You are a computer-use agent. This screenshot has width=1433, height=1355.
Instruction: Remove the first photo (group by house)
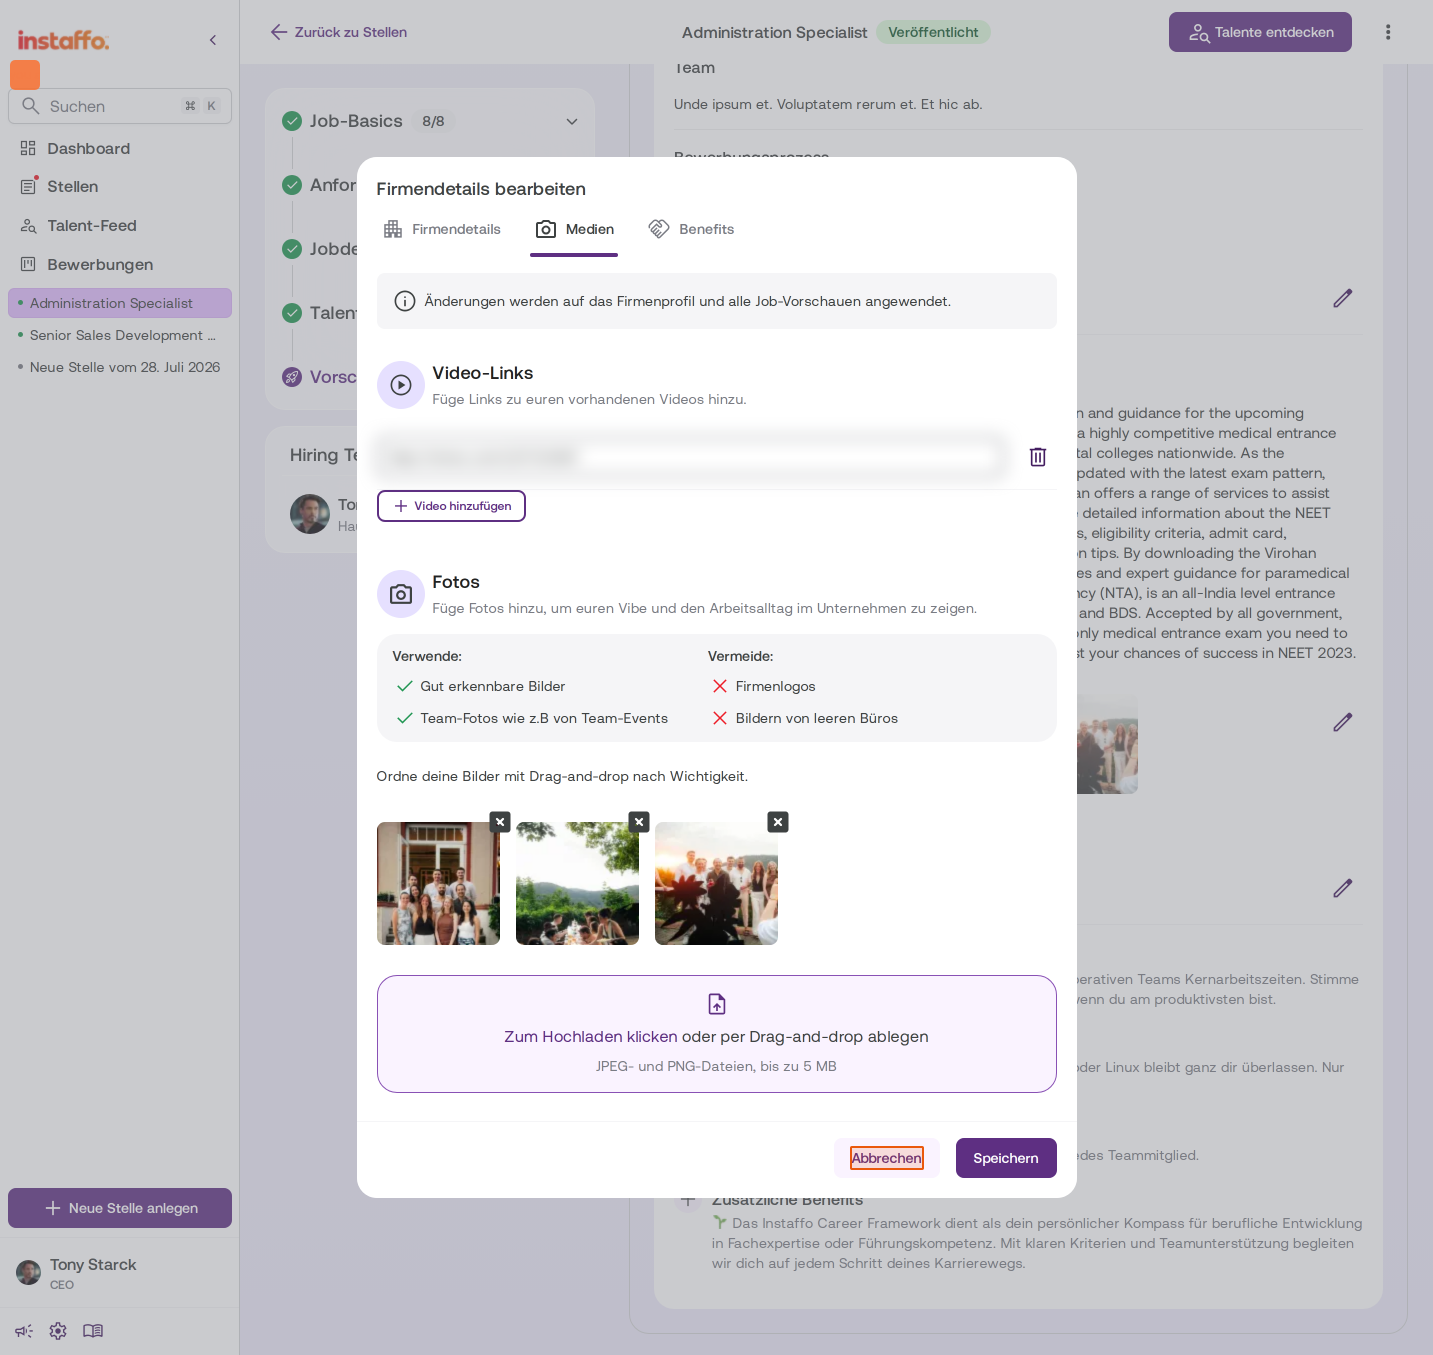tap(501, 822)
